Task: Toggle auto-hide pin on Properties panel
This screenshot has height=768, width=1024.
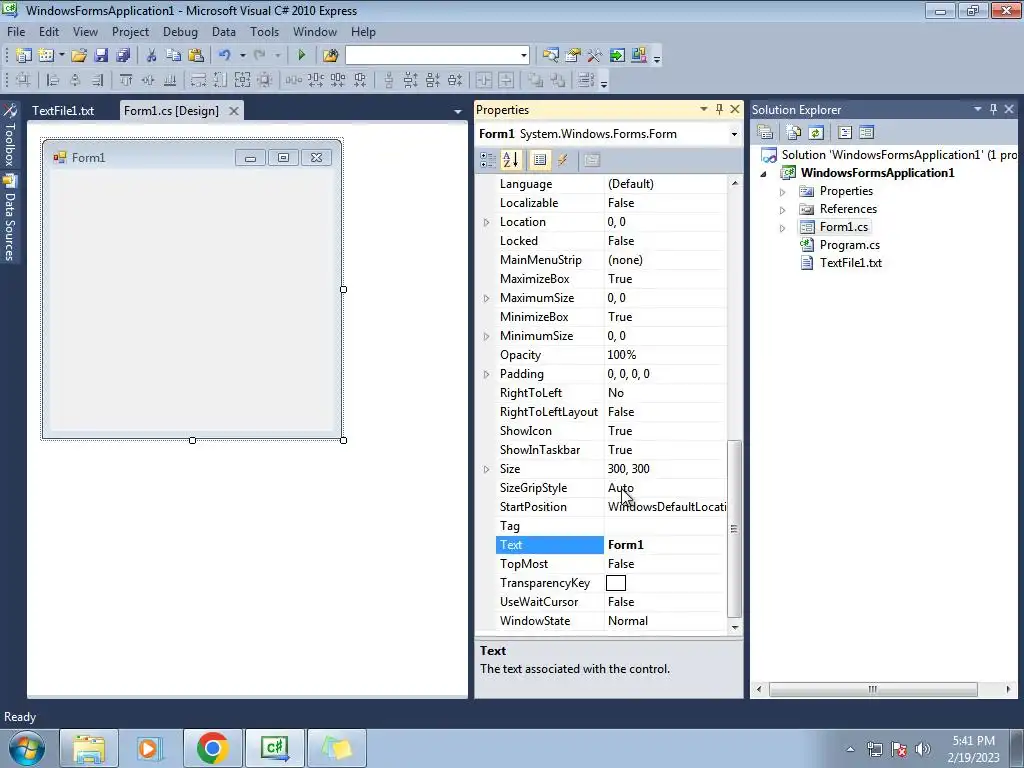Action: [719, 110]
